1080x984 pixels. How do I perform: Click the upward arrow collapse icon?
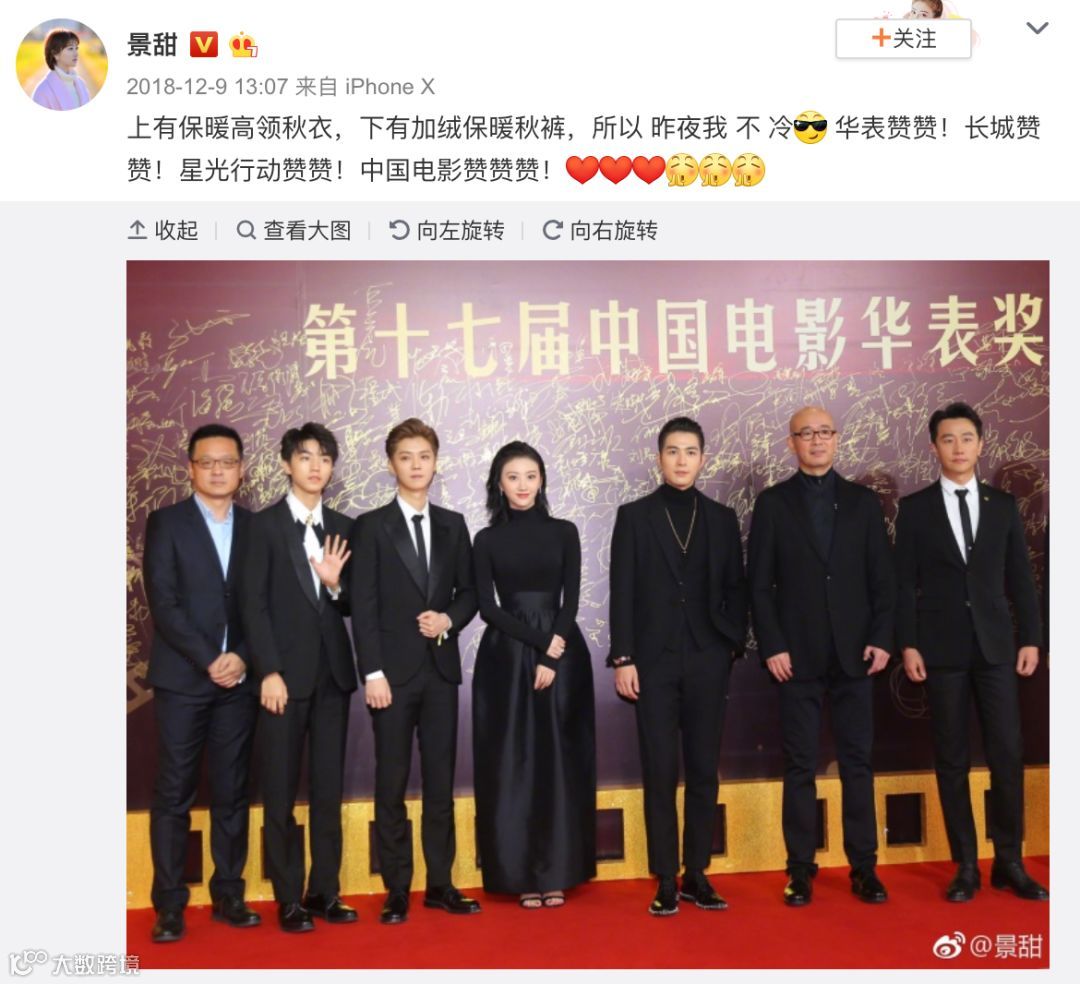(x=137, y=230)
